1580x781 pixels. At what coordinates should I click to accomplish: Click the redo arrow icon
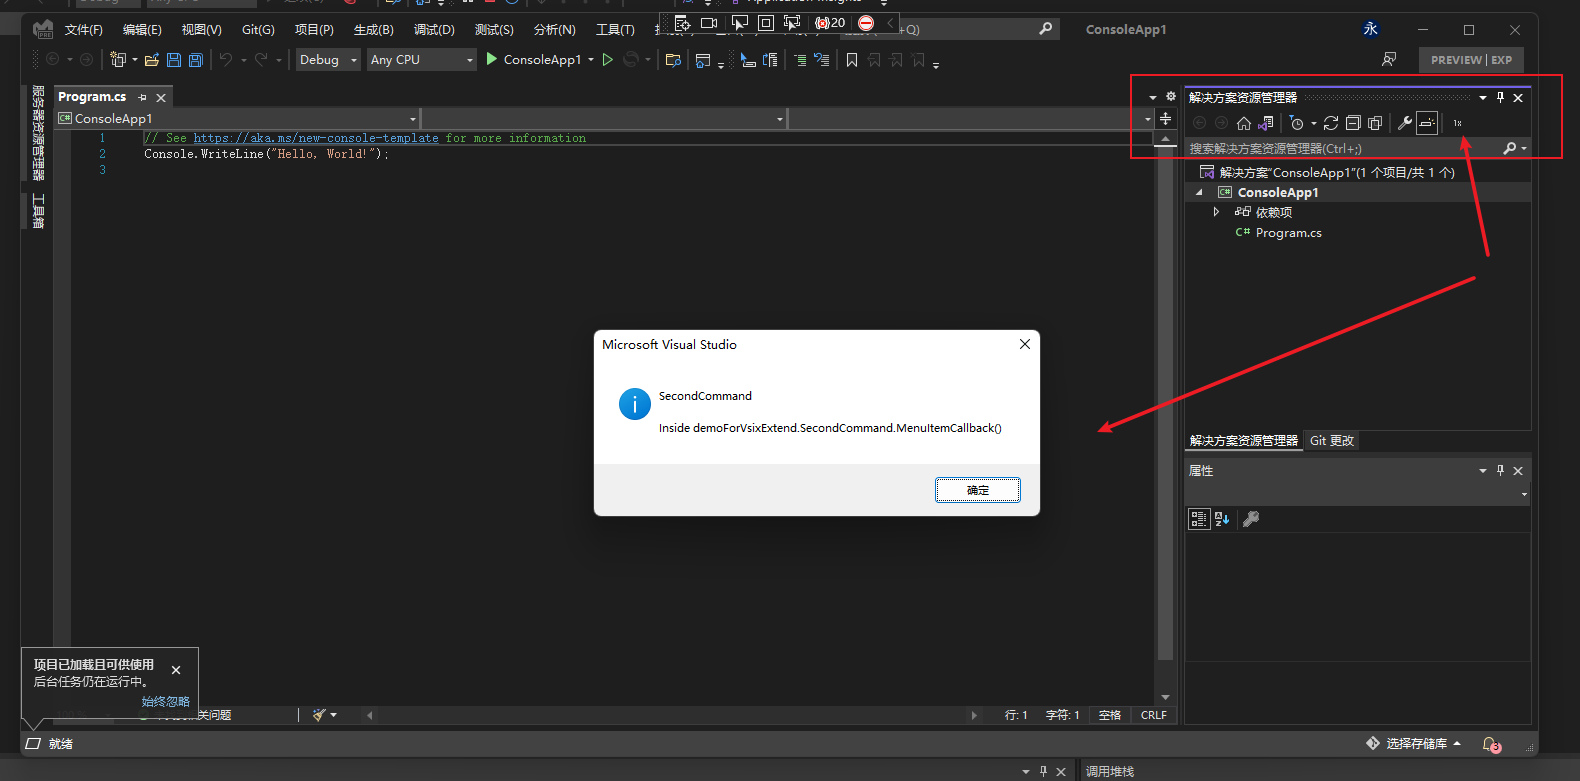tap(261, 60)
